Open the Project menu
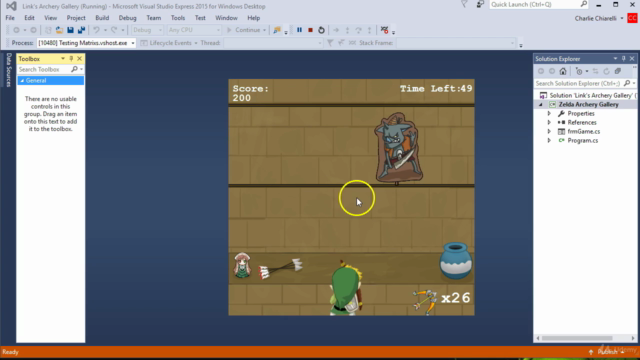 tap(76, 18)
